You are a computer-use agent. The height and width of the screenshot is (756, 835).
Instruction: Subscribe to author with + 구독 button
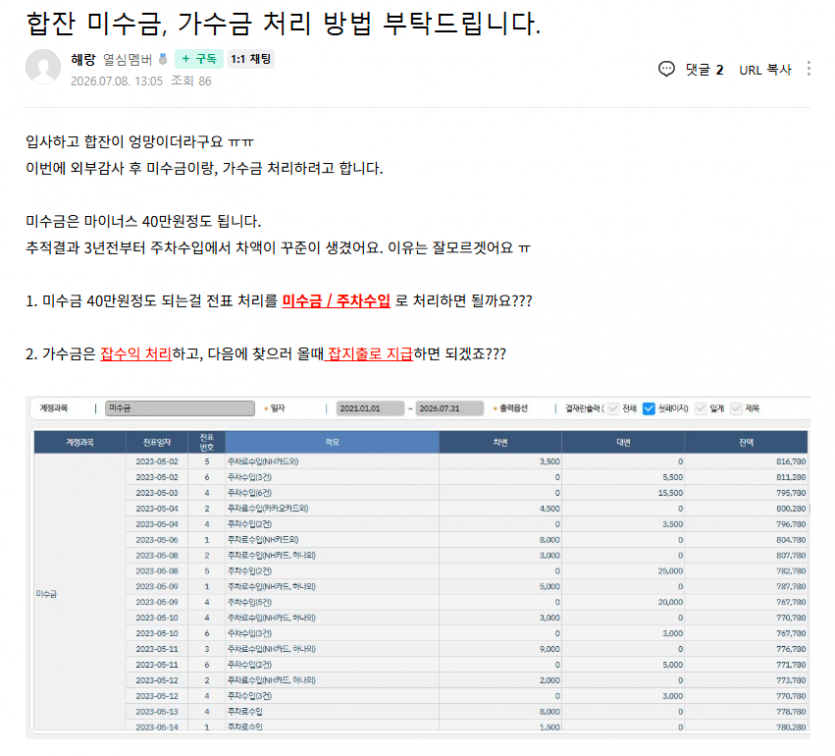(199, 59)
